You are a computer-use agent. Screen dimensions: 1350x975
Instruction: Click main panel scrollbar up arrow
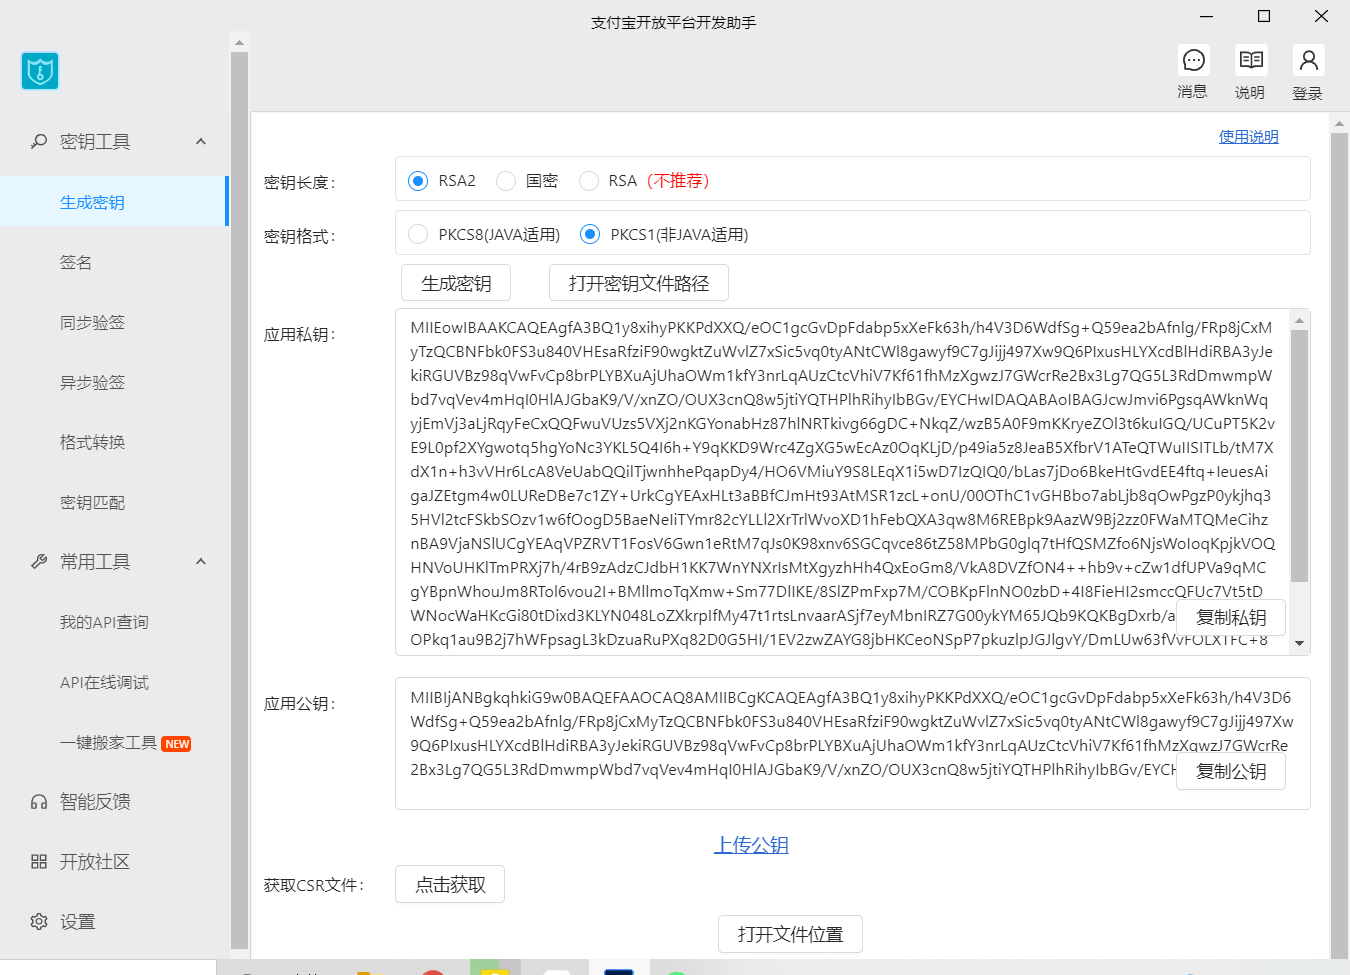[x=1340, y=124]
